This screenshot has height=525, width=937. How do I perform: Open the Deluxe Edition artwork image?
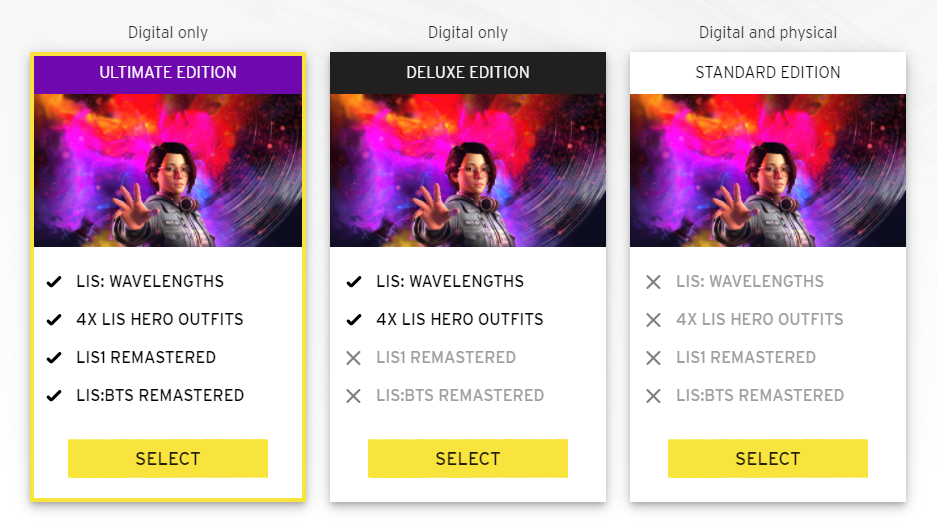pos(467,170)
